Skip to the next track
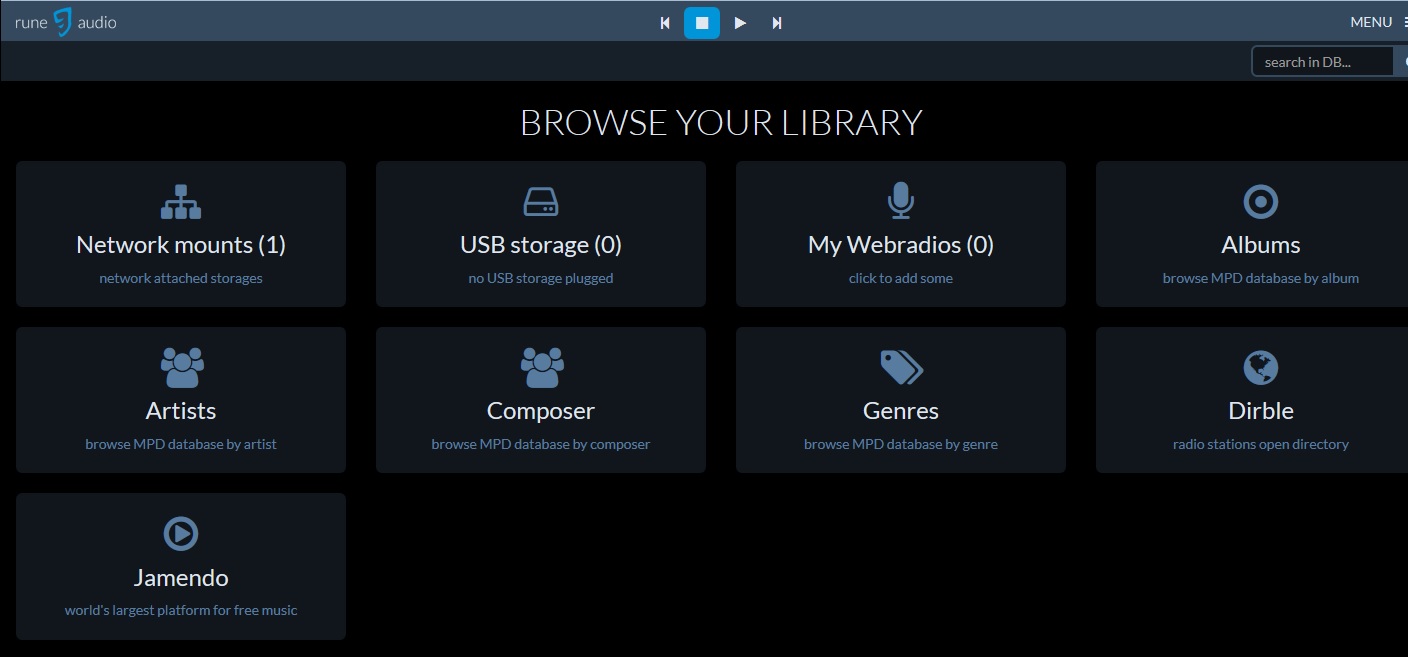 pyautogui.click(x=777, y=23)
